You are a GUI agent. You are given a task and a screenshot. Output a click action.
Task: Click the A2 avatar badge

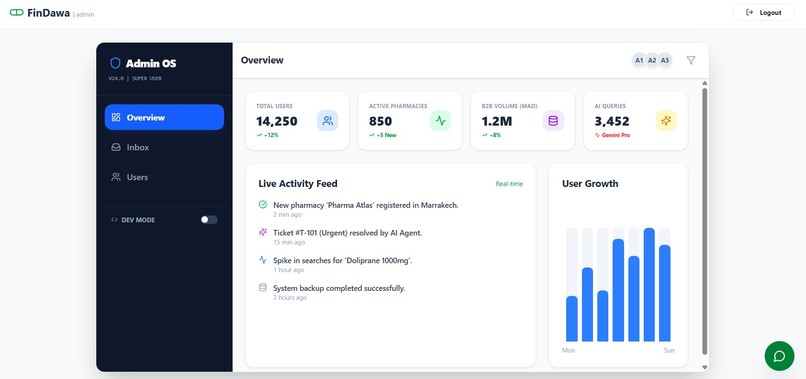pos(652,61)
